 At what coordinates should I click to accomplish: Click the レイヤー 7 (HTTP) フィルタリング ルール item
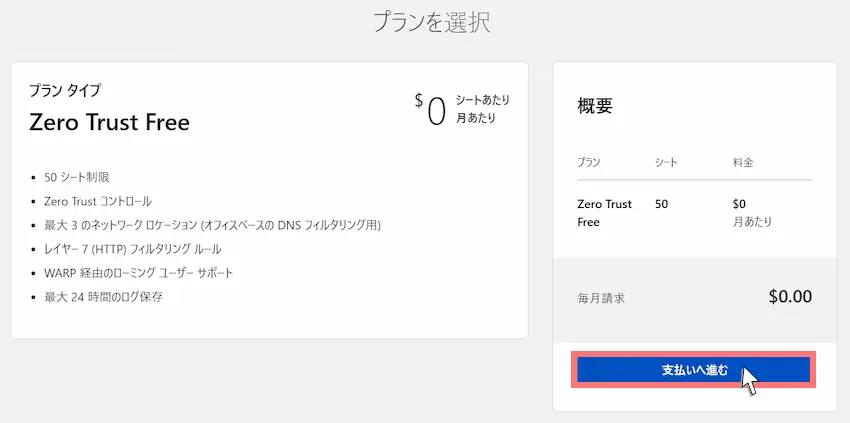point(133,249)
